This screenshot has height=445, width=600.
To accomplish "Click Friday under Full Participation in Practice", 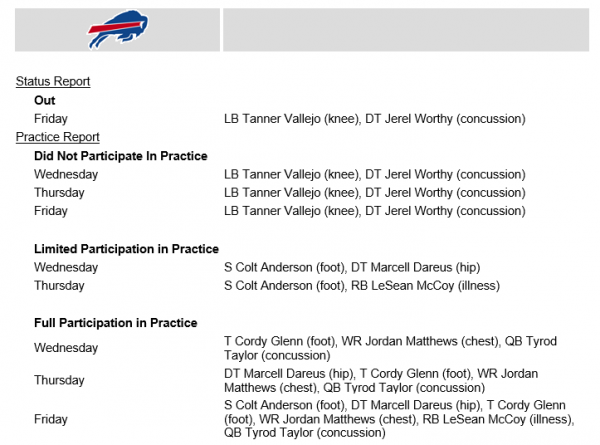I will tap(50, 419).
